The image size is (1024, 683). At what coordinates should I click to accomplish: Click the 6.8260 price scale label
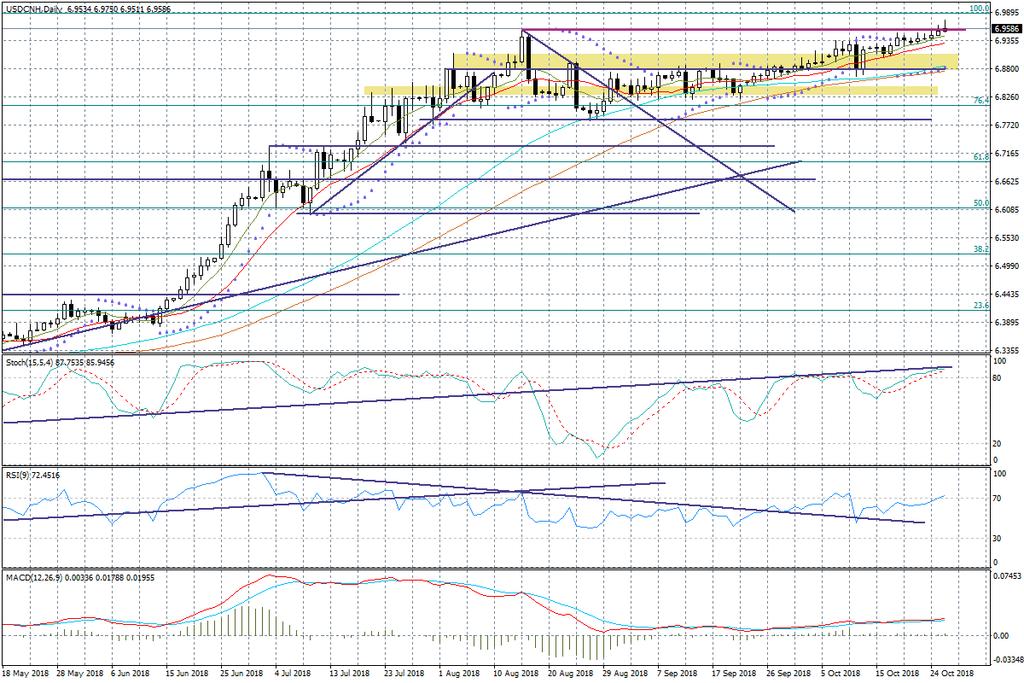coord(1006,97)
